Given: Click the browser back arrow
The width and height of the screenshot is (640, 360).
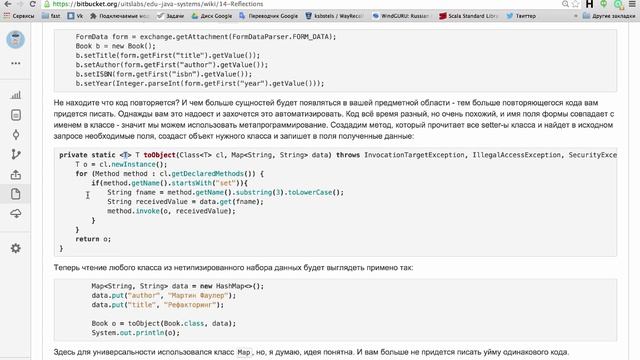Looking at the screenshot, I should pos(8,4).
